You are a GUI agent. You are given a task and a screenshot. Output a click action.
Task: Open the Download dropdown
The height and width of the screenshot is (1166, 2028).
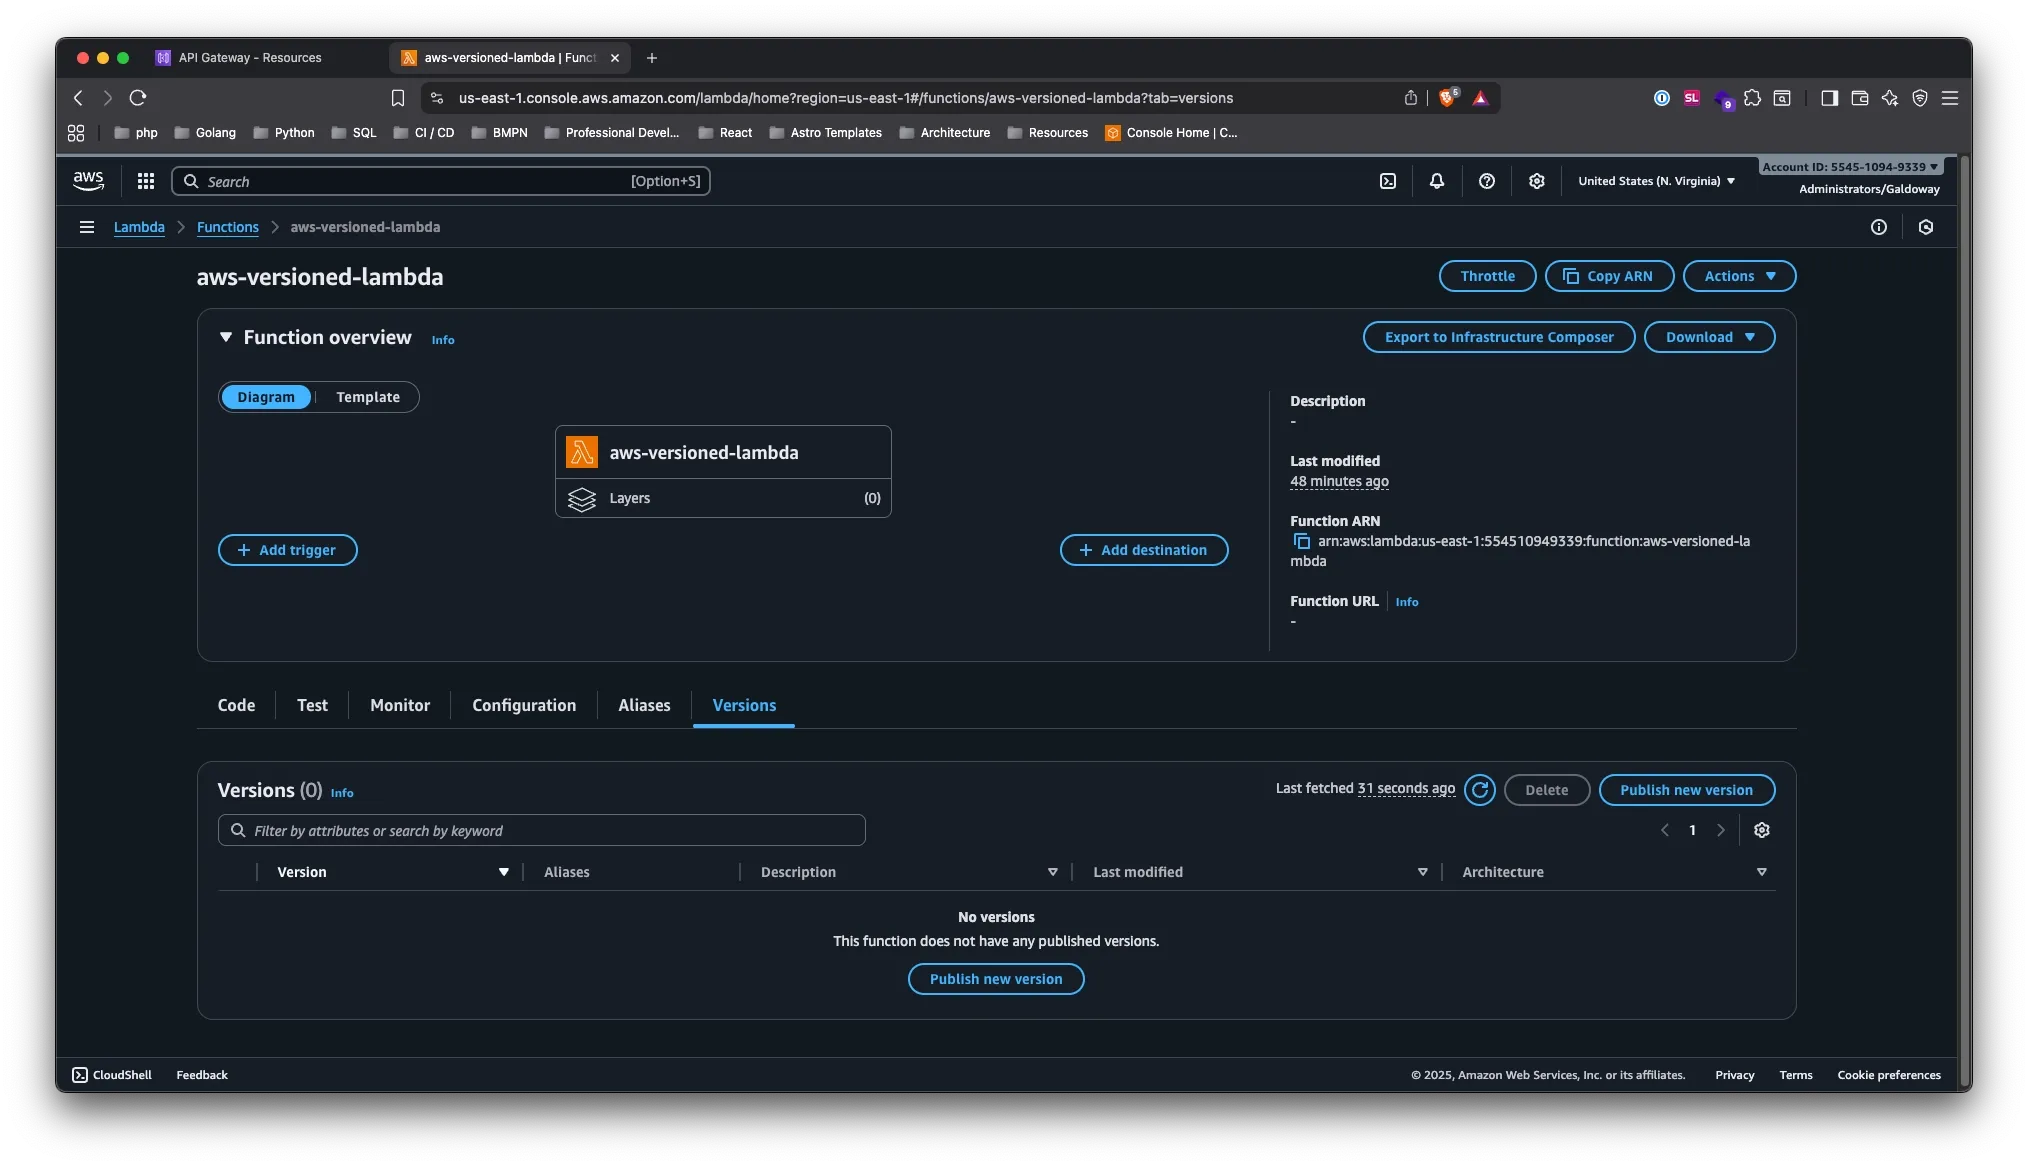coord(1709,337)
